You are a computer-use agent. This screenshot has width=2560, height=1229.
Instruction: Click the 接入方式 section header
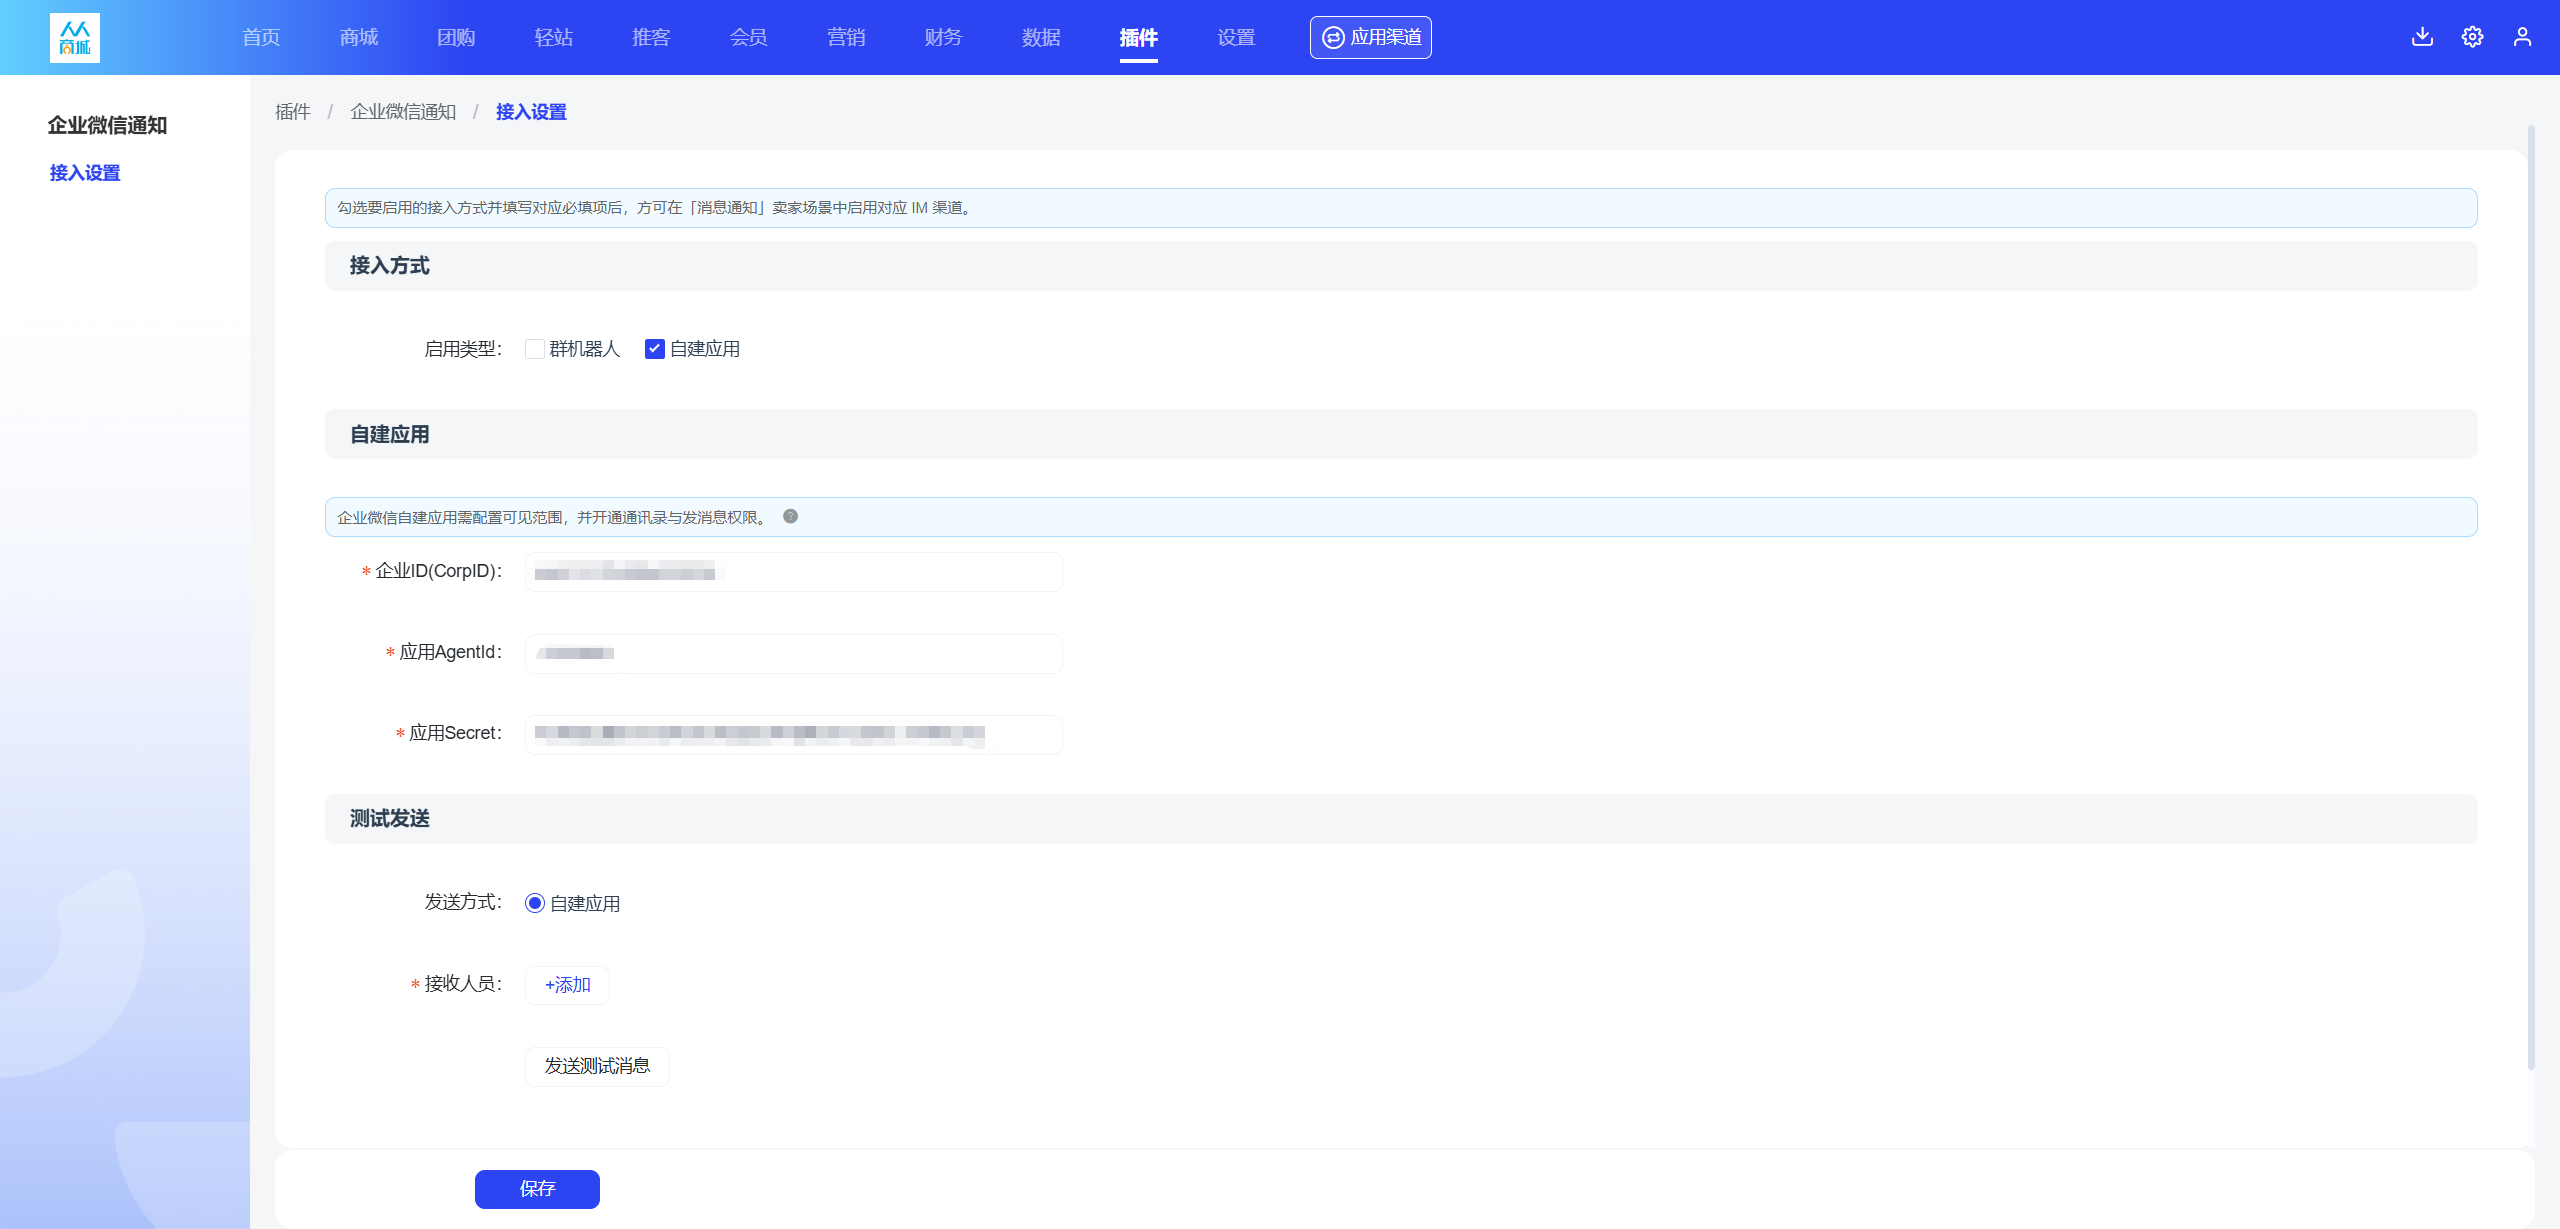1401,266
